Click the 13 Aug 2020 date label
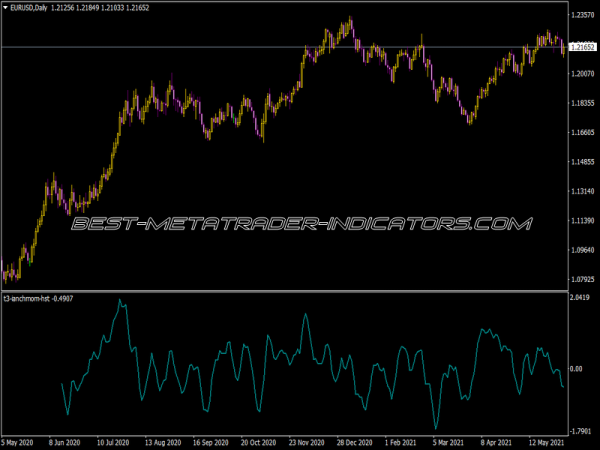Viewport: 600px width, 450px height. point(163,443)
